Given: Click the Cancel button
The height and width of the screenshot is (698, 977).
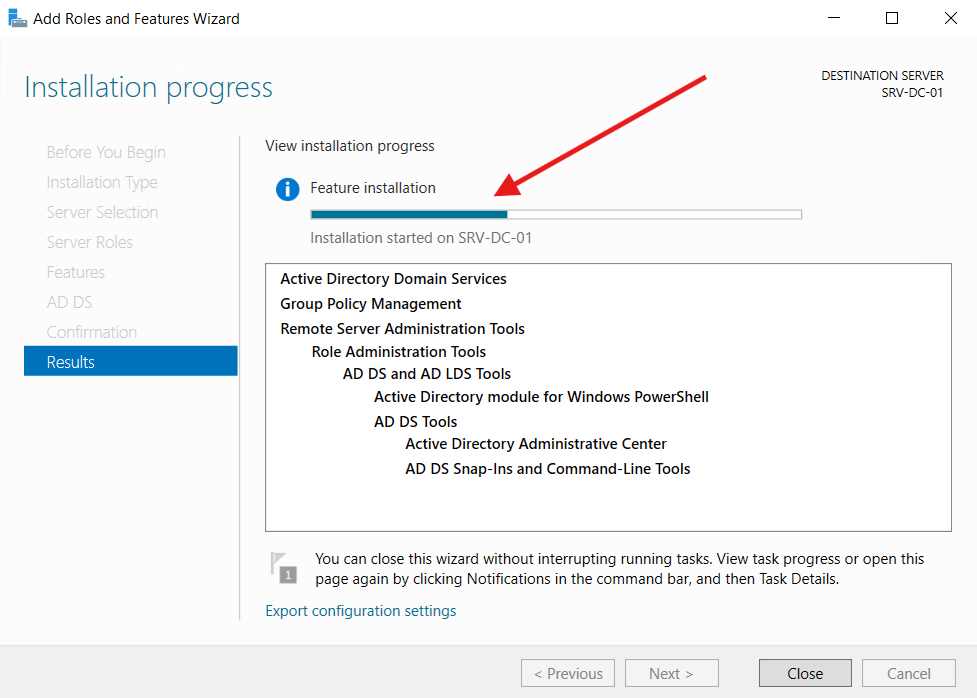Looking at the screenshot, I should pyautogui.click(x=908, y=673).
